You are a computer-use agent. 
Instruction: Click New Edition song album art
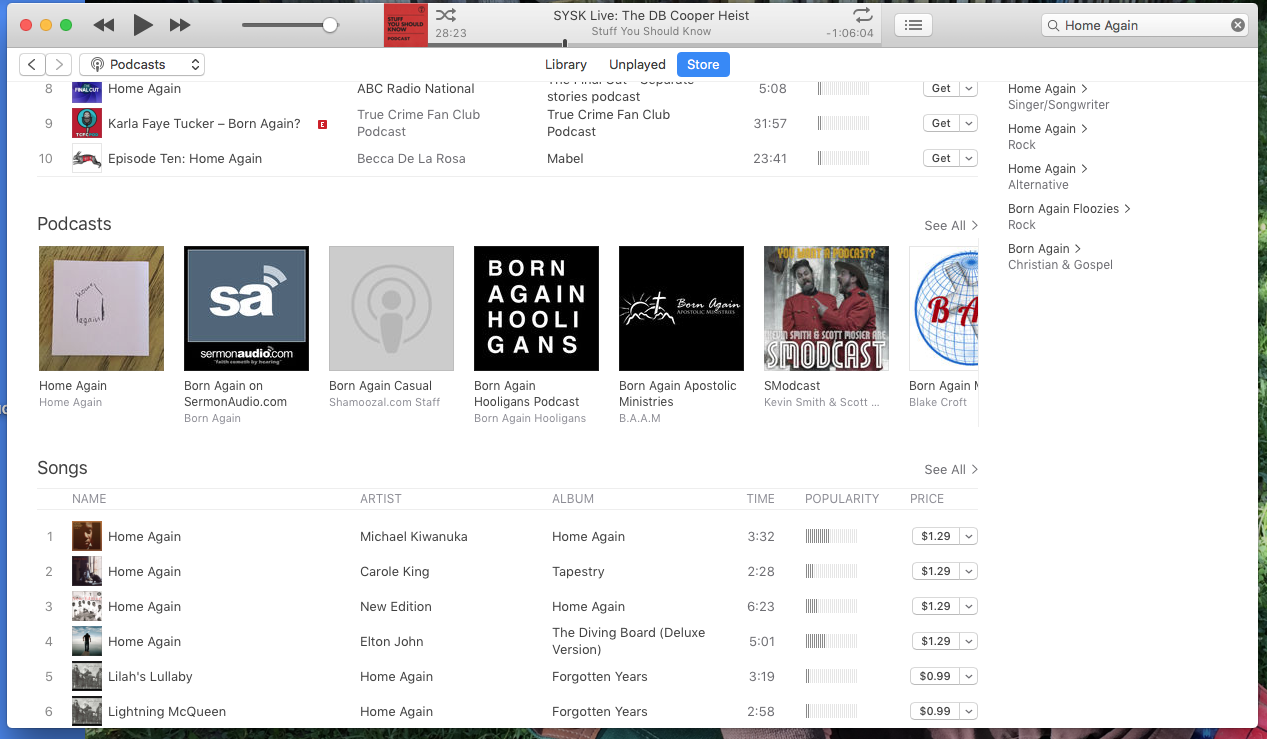(x=87, y=606)
